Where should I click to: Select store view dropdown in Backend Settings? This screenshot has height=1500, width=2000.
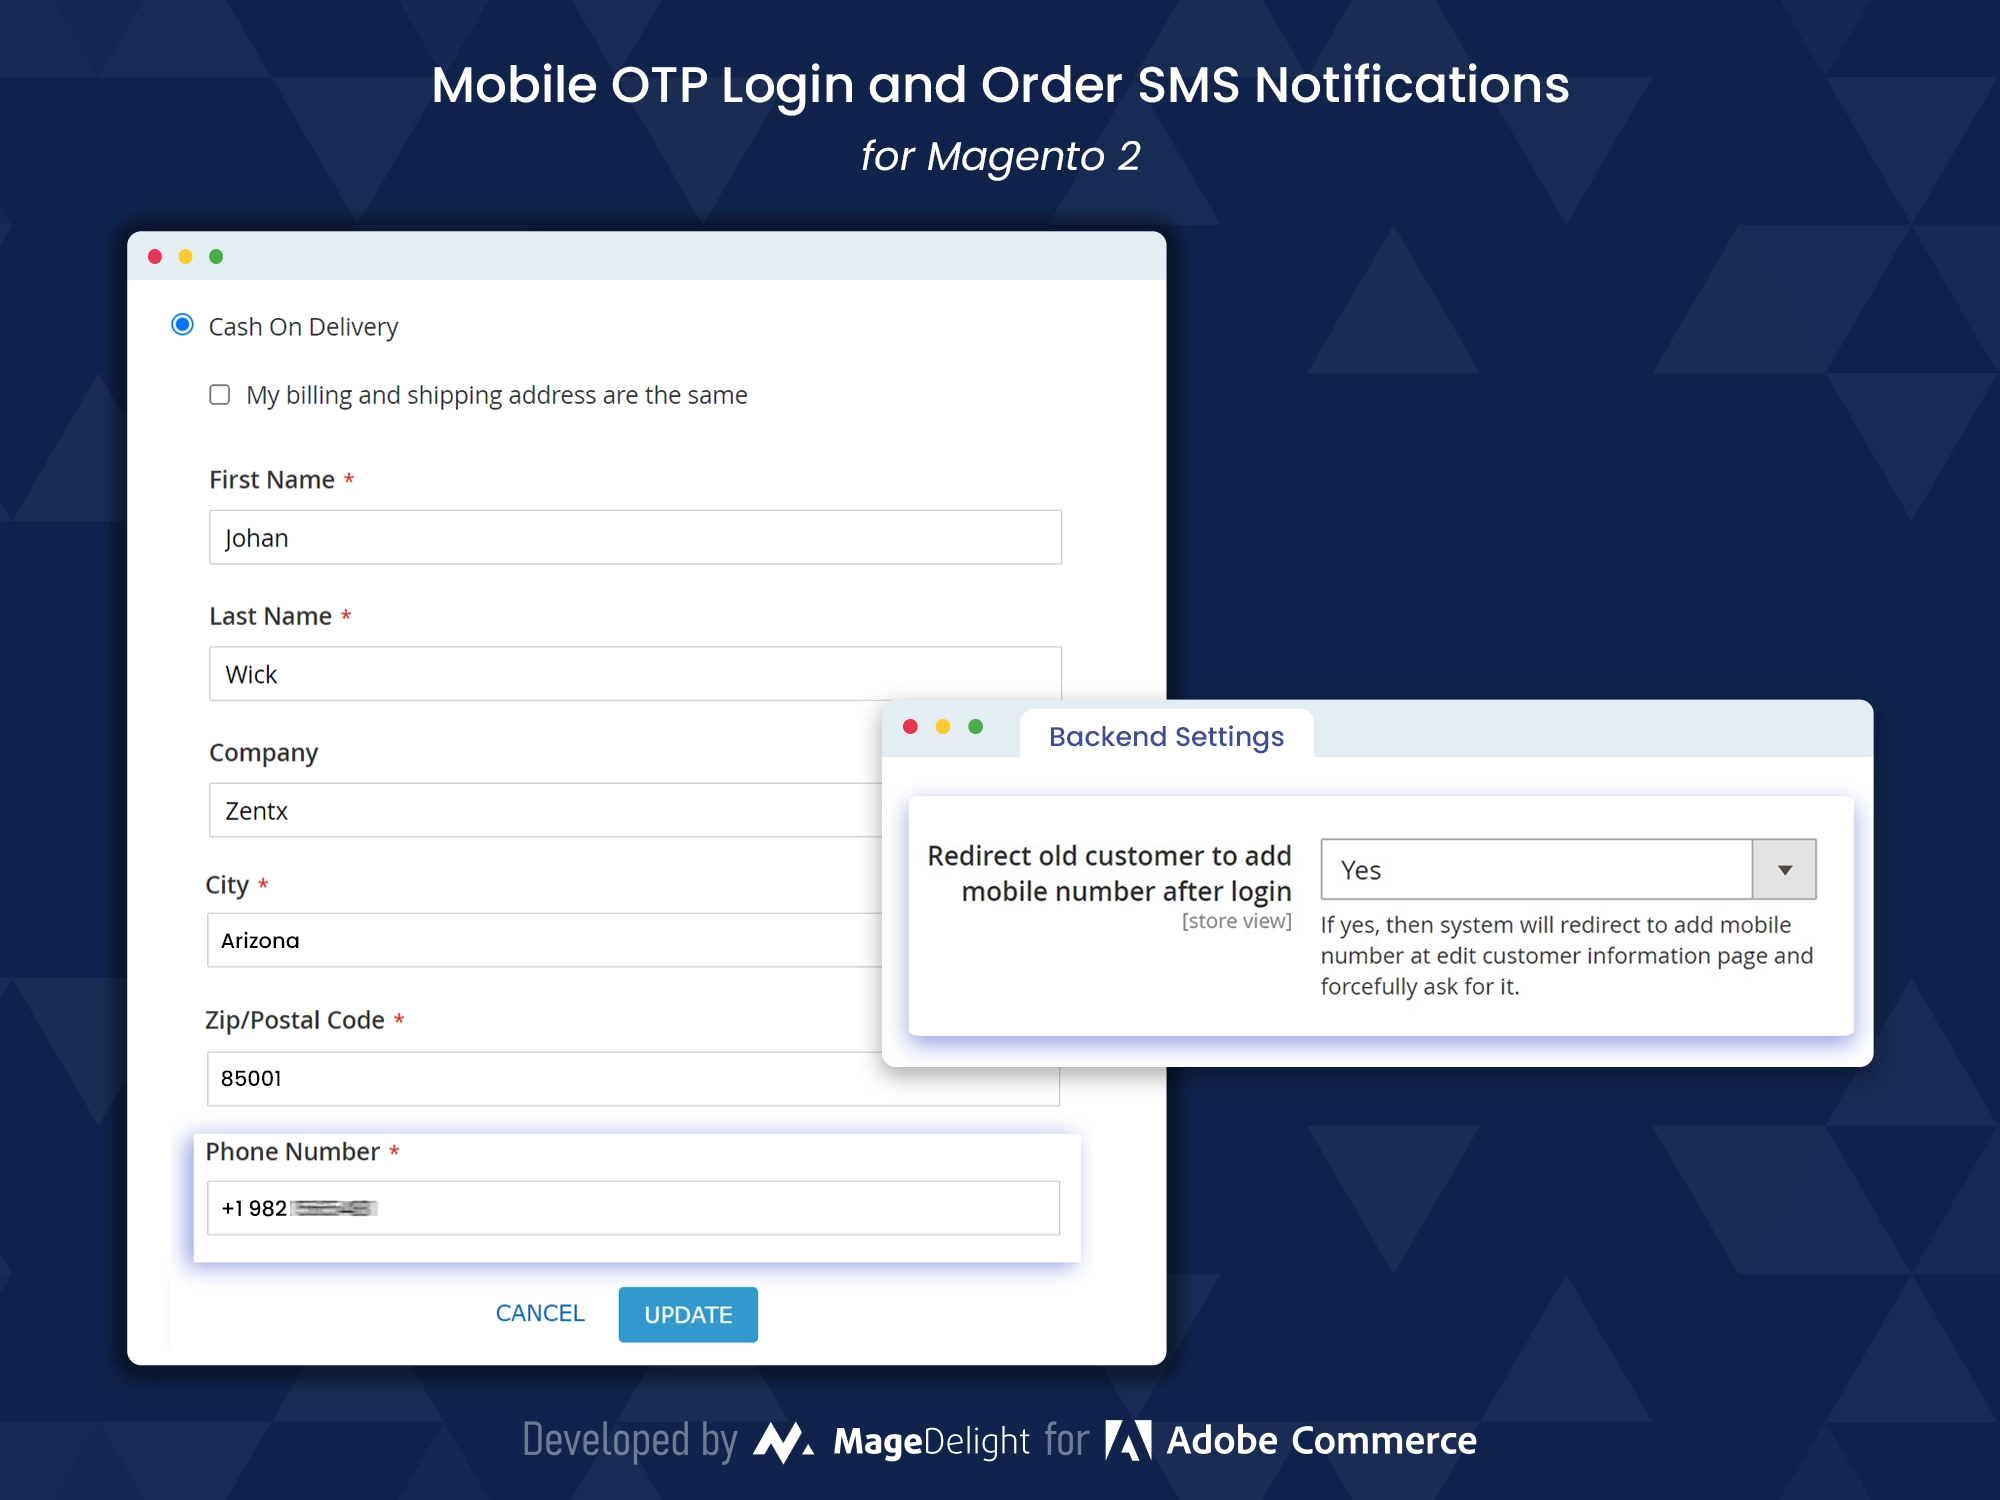[1564, 868]
